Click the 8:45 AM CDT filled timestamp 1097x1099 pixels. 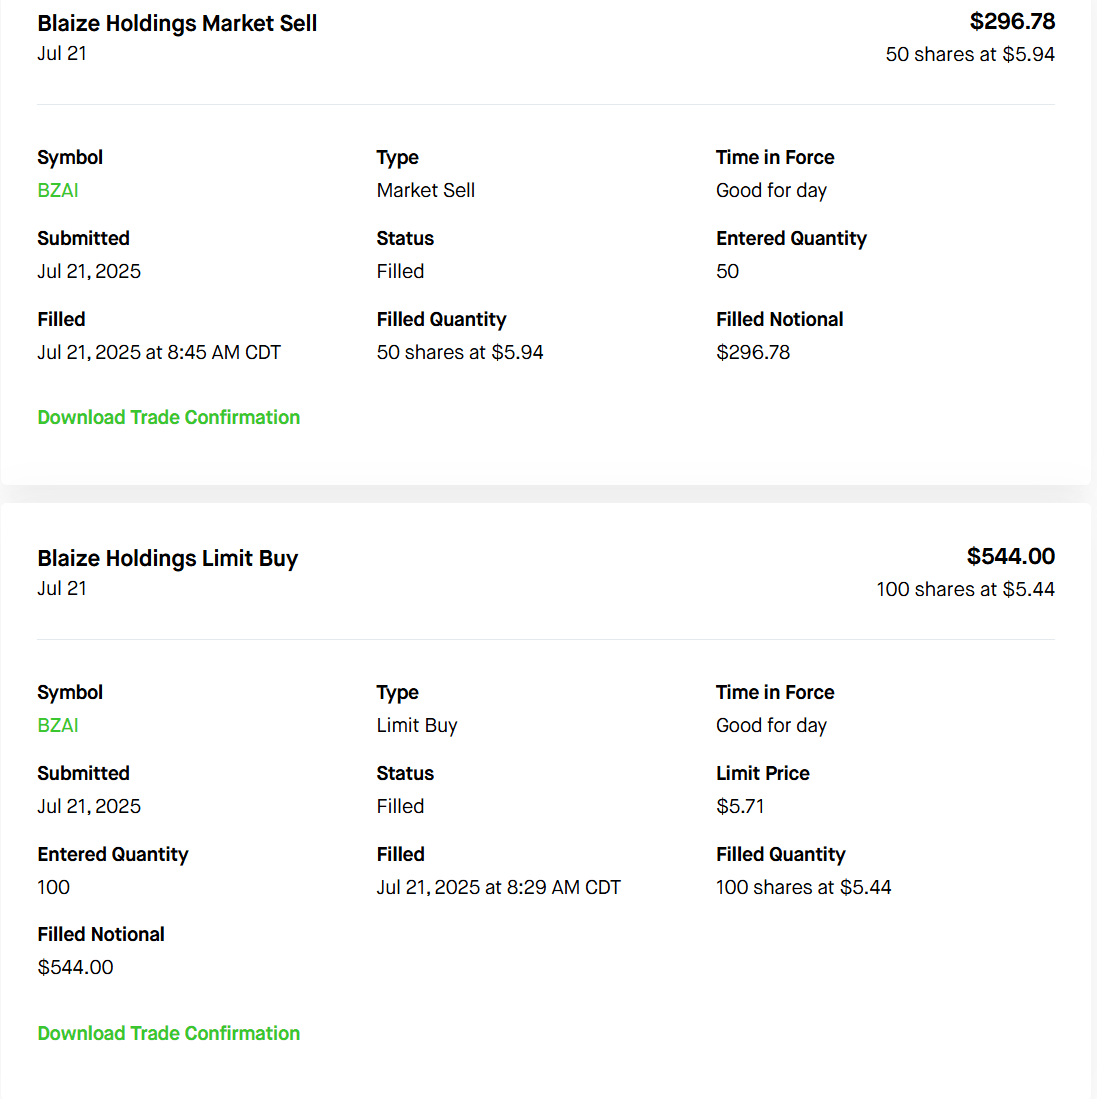coord(159,353)
